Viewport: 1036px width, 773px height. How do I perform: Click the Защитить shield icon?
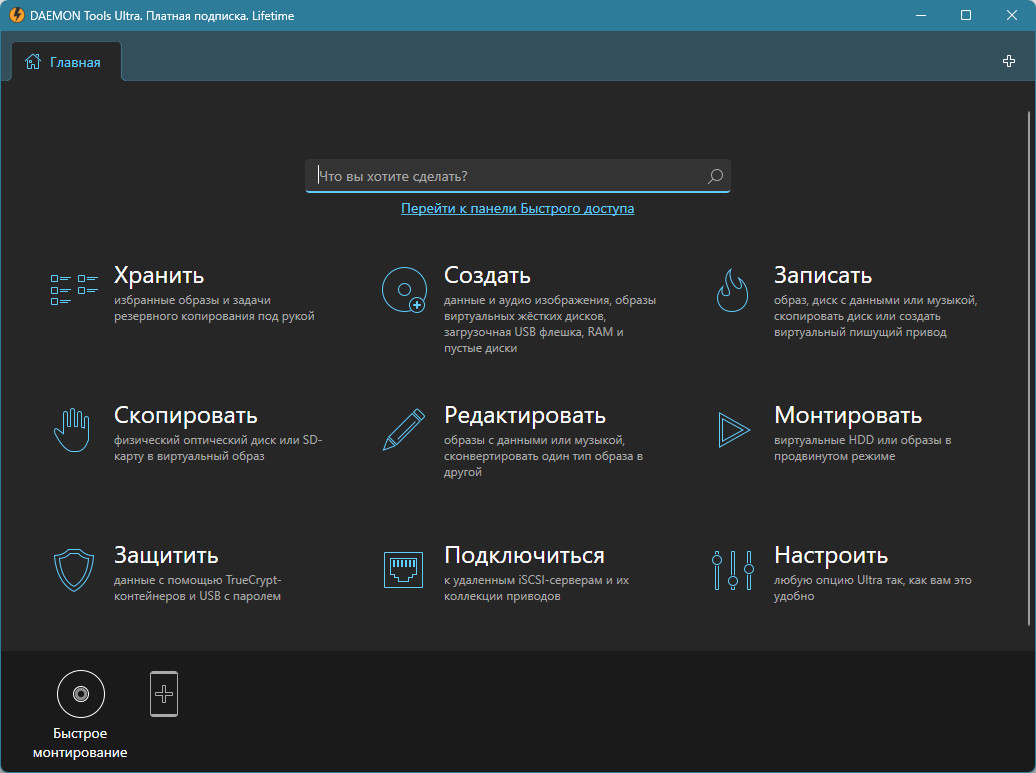[x=73, y=570]
